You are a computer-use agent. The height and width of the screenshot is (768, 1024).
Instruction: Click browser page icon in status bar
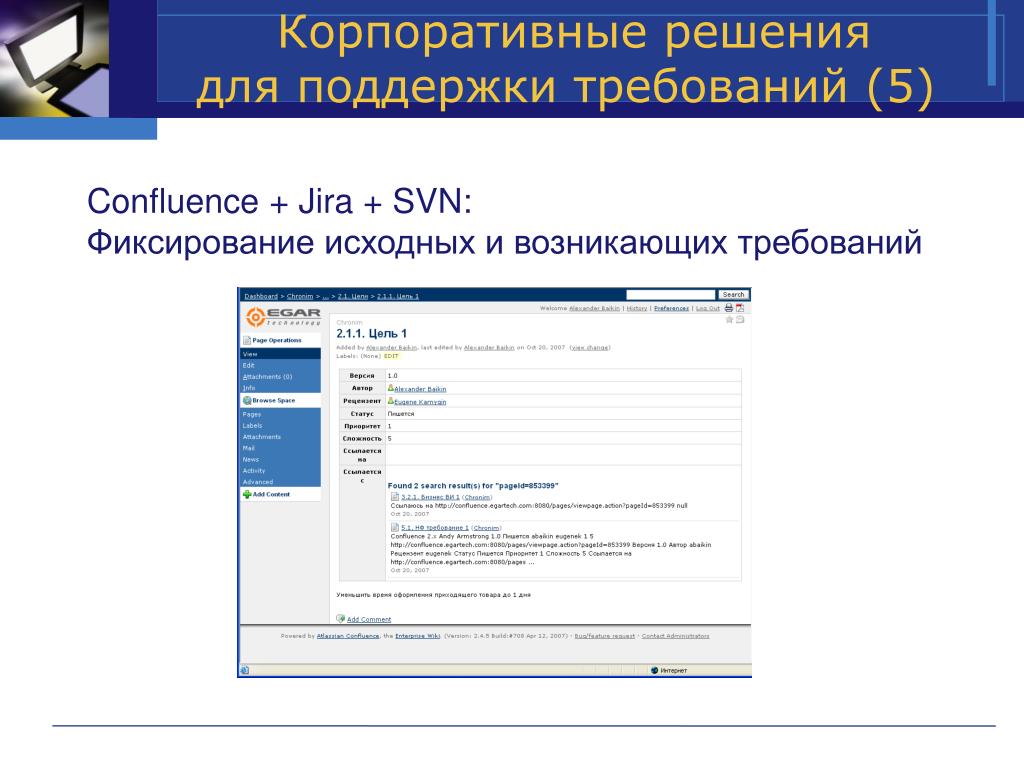pos(244,670)
